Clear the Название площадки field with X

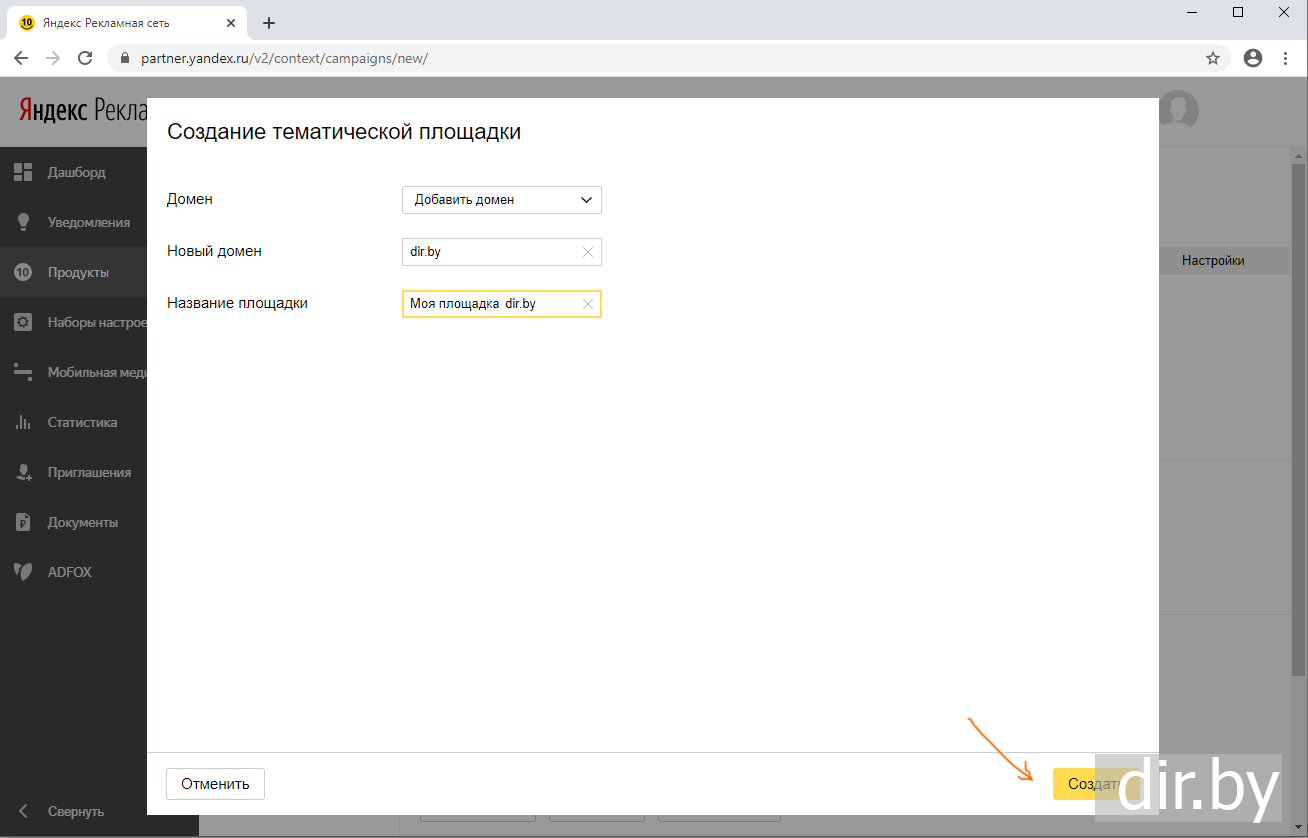click(588, 304)
